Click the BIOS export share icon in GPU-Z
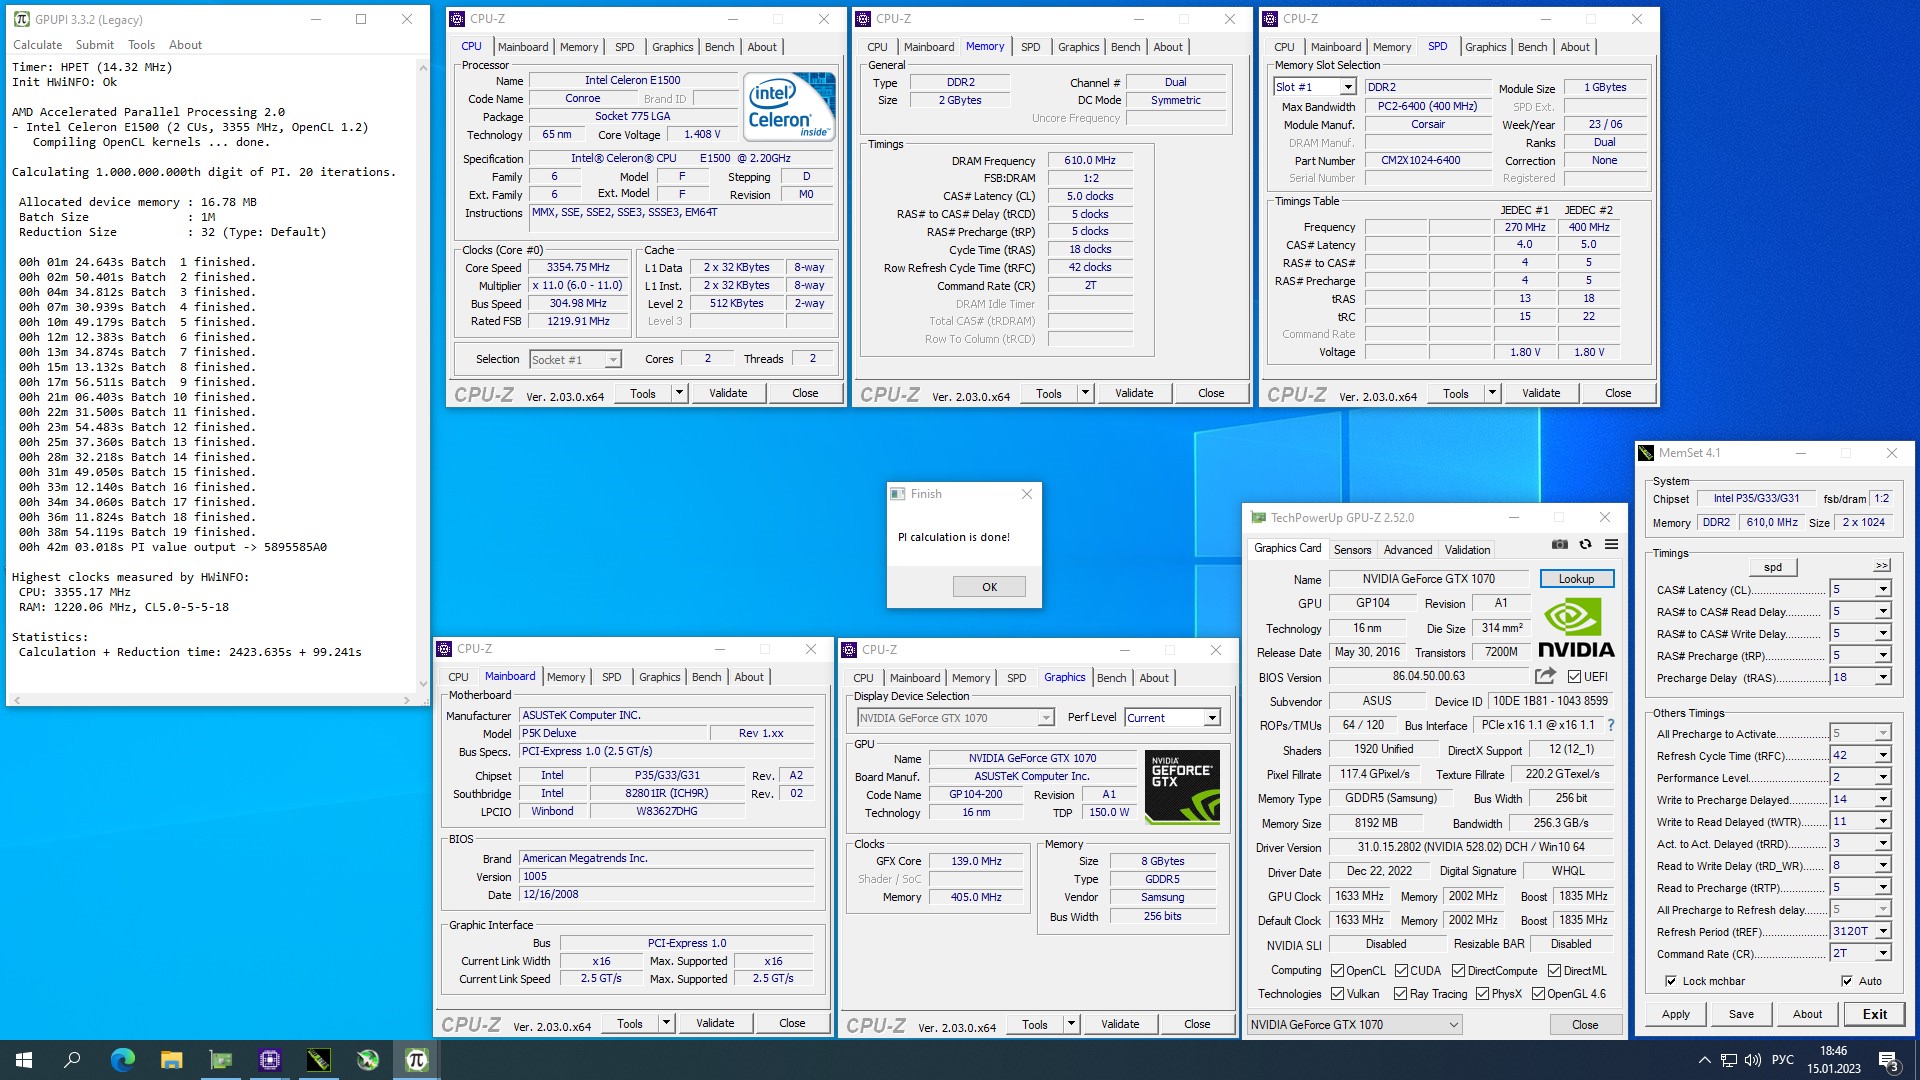The image size is (1920, 1080). click(x=1545, y=676)
